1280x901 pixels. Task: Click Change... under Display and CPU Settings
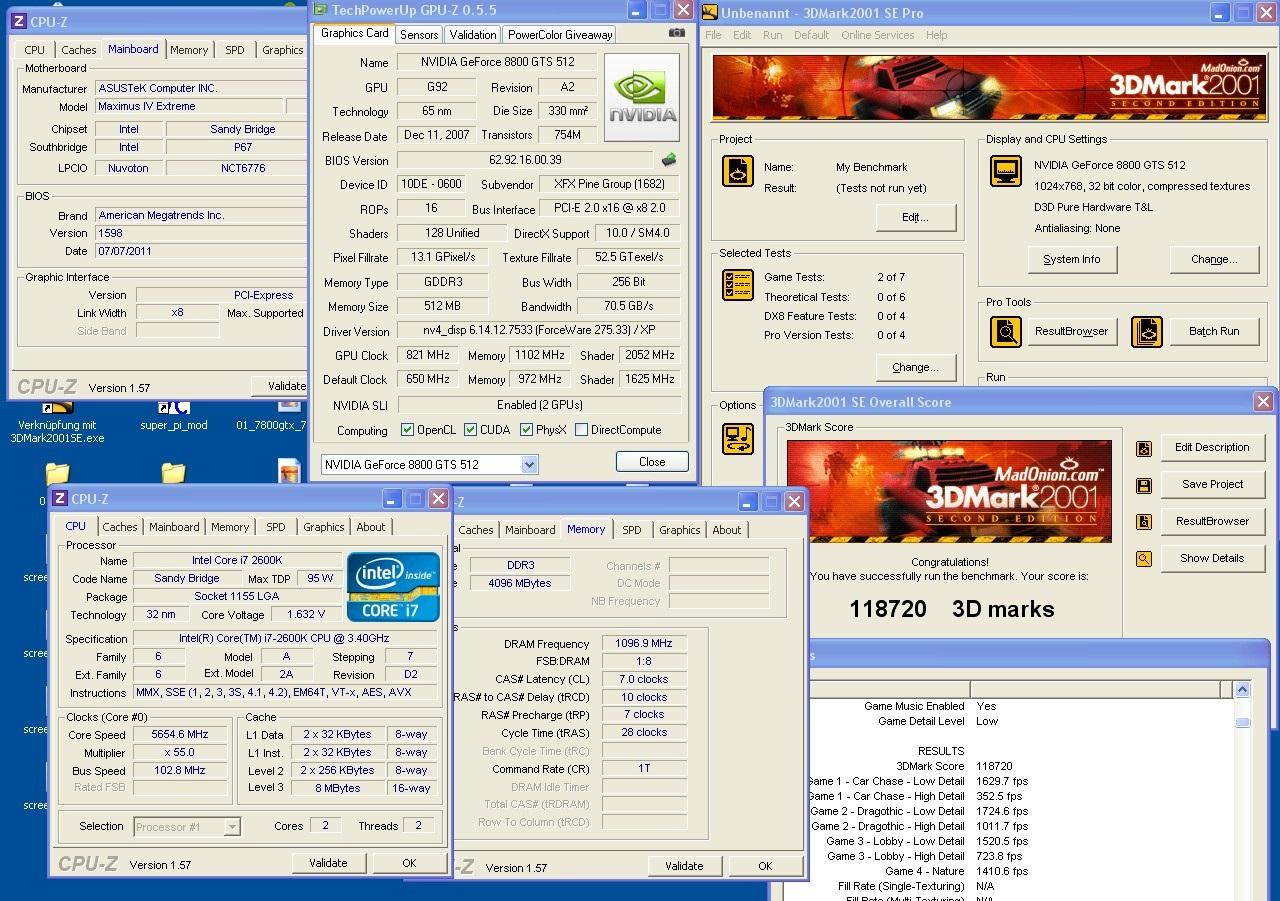point(1214,259)
